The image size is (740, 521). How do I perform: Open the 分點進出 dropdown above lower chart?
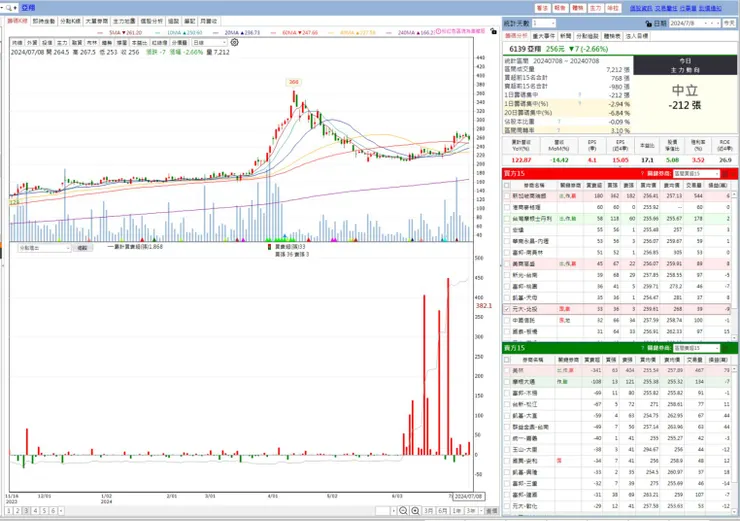point(44,248)
